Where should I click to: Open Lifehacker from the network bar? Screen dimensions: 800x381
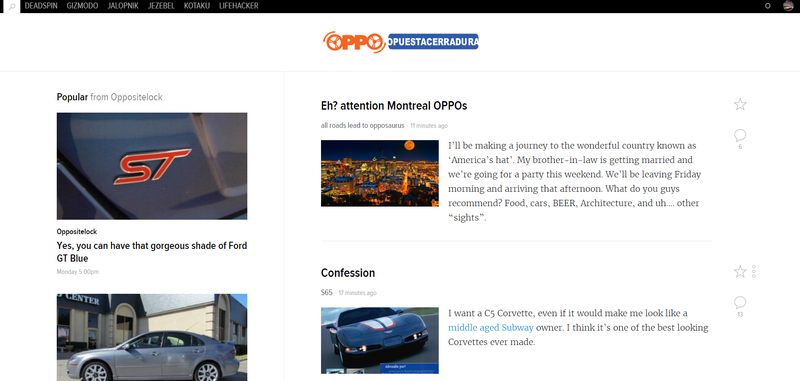[239, 6]
